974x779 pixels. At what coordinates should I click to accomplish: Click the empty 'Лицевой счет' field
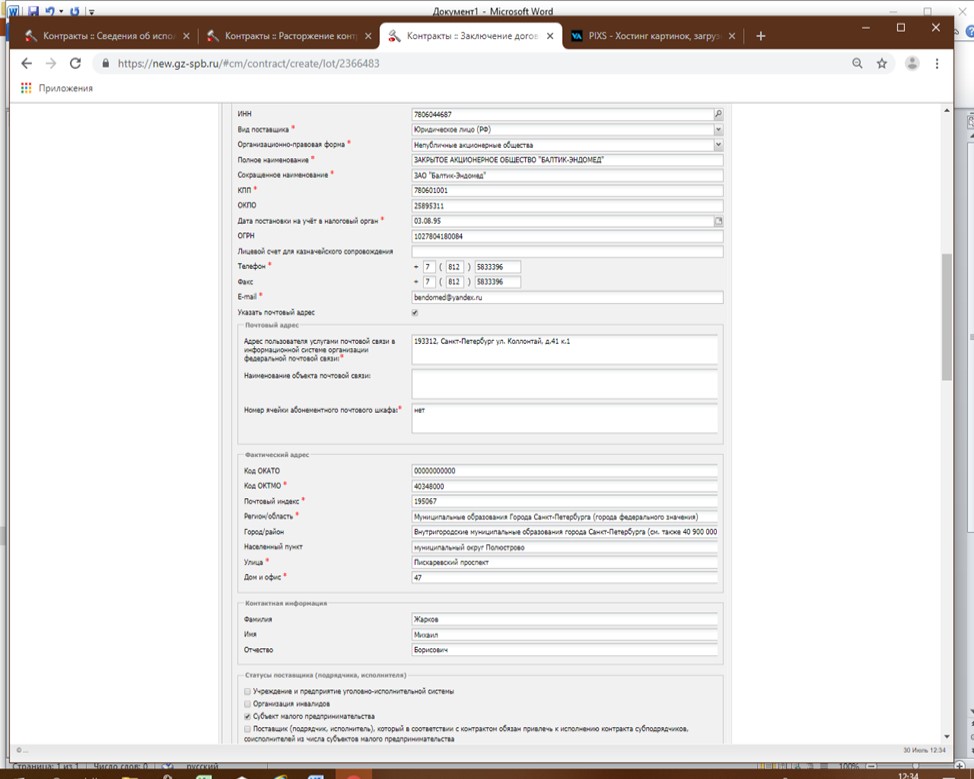pyautogui.click(x=567, y=252)
